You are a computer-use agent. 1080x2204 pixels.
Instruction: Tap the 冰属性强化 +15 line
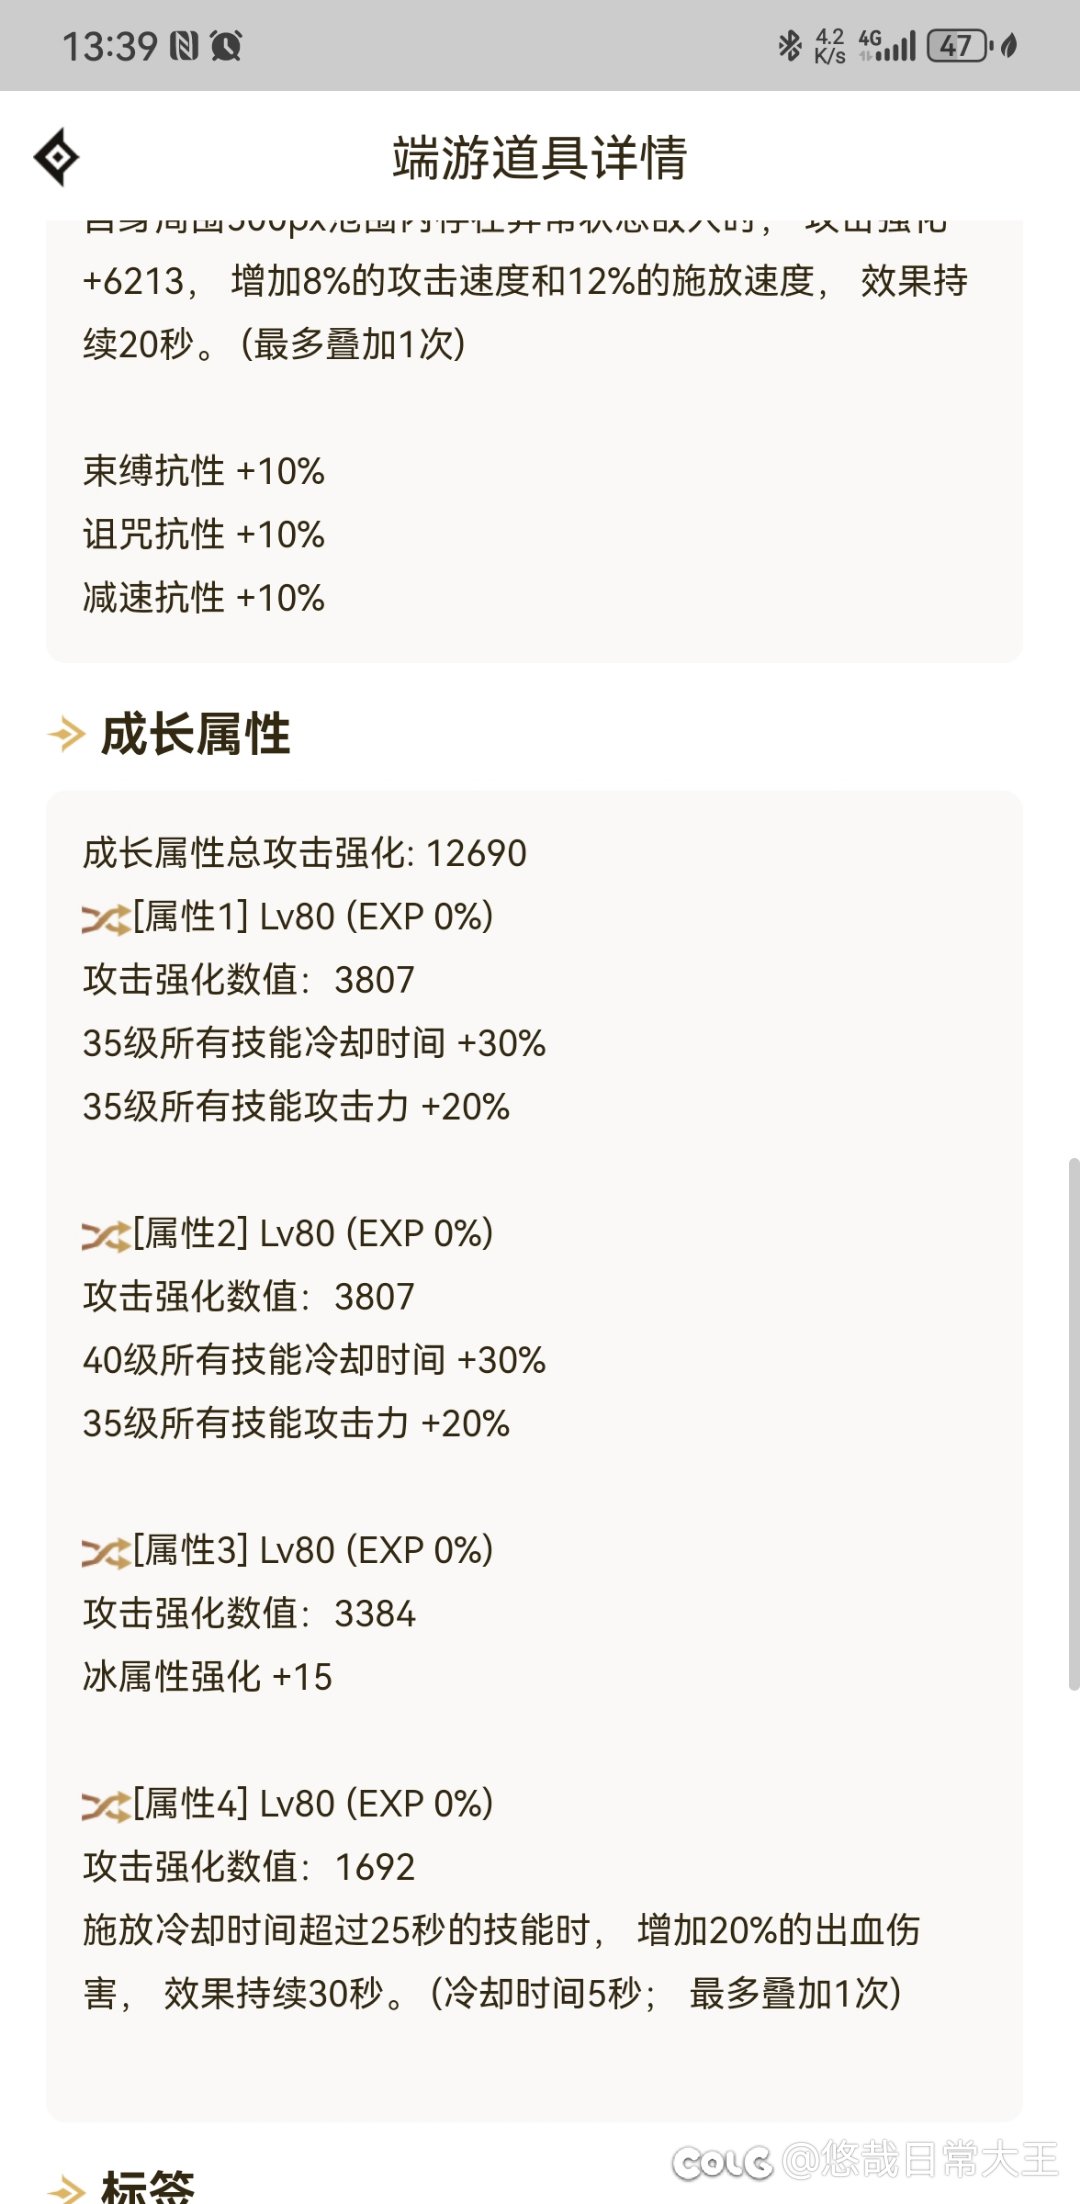pyautogui.click(x=207, y=1677)
